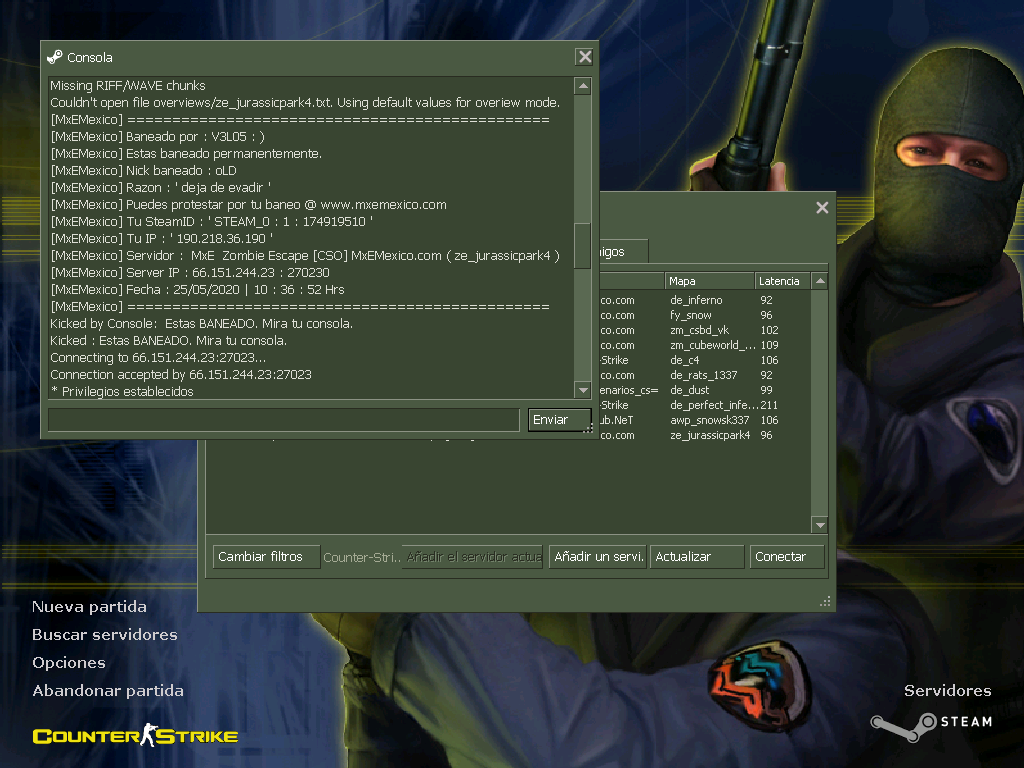
Task: Click 'Connection accepted by' console line
Action: [181, 374]
